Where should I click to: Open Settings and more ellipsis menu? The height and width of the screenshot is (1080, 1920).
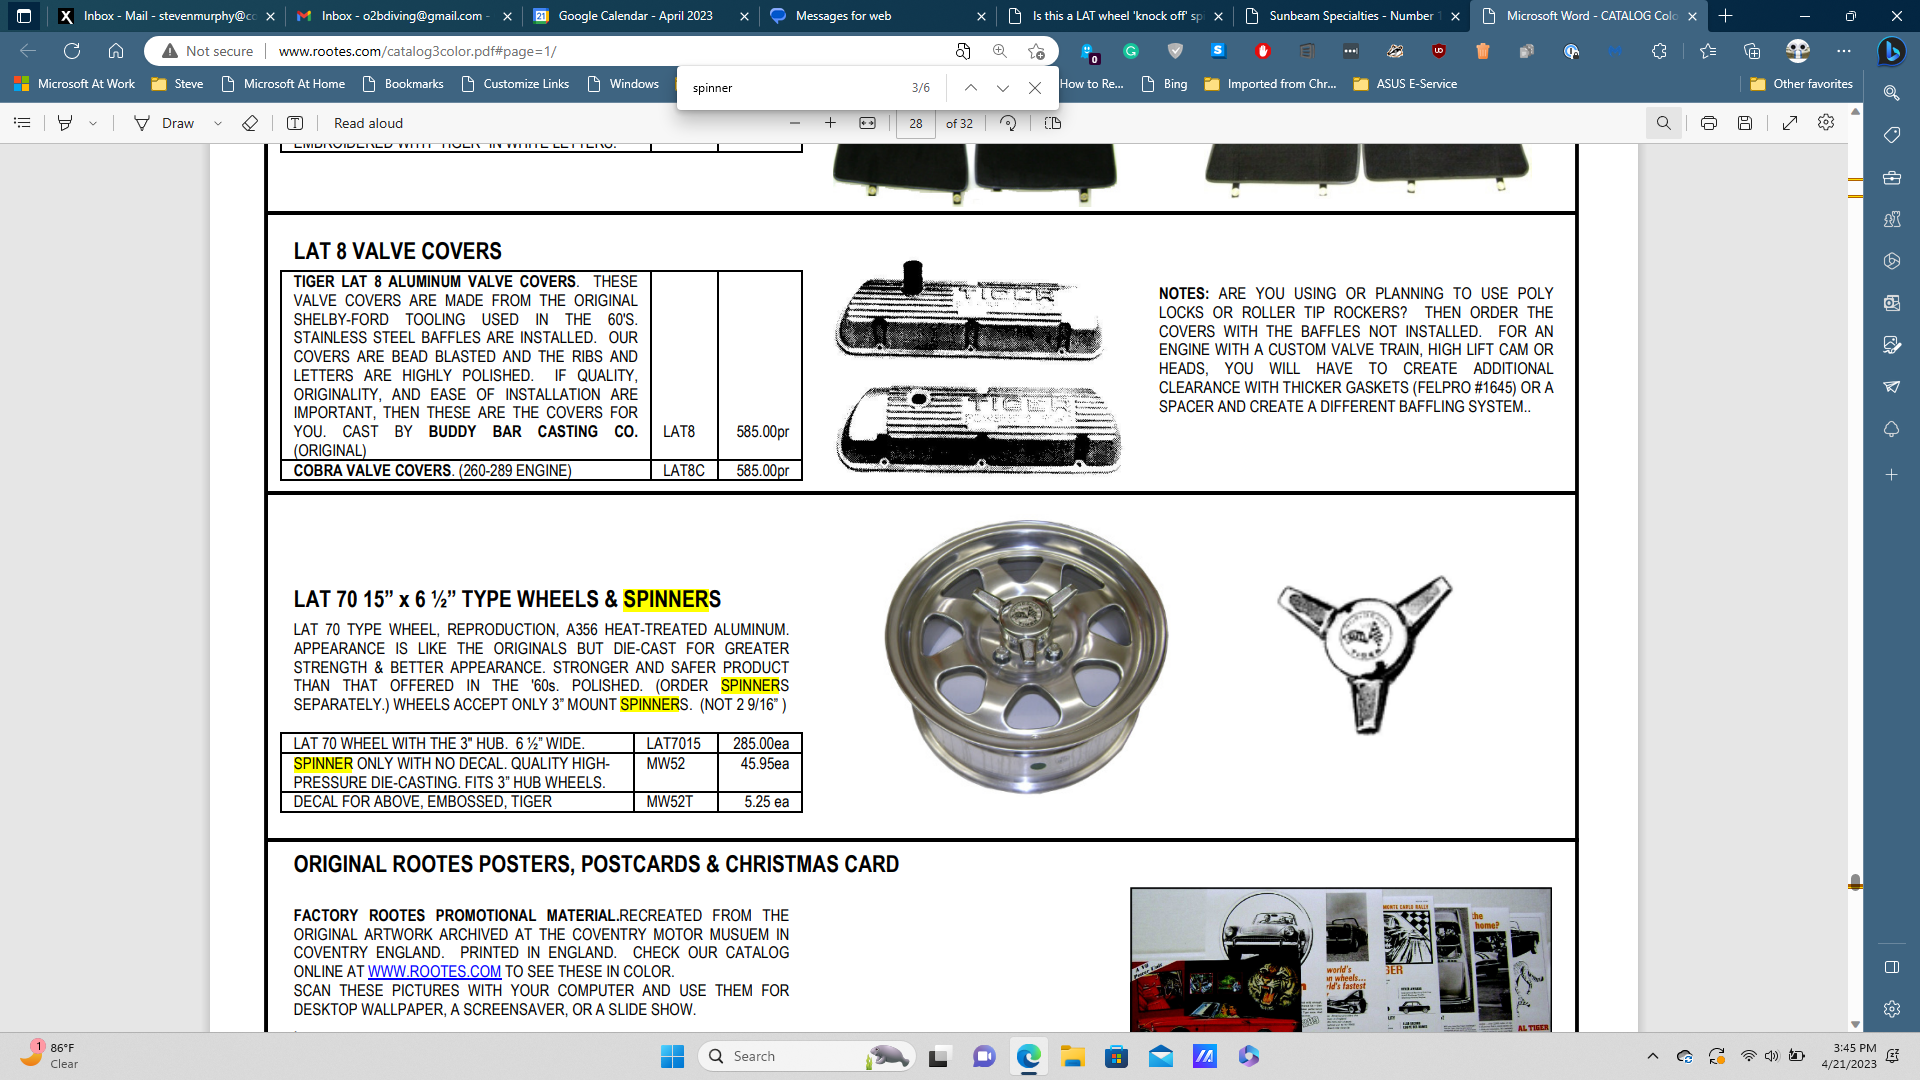[1843, 51]
